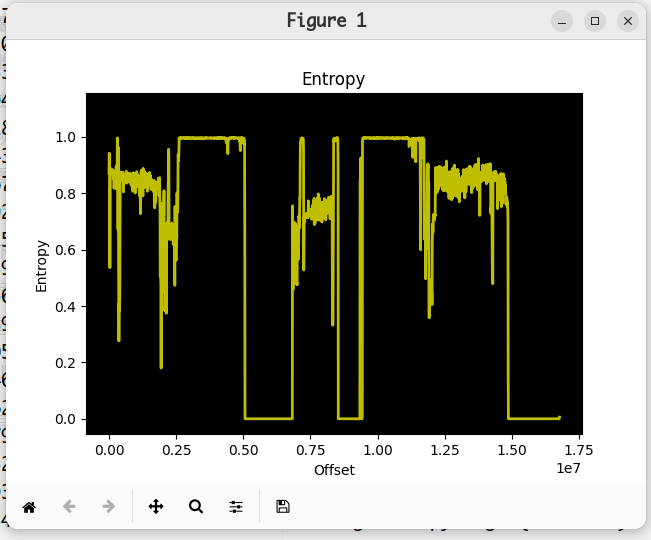Click the 'Offset' x-axis label
The image size is (651, 540).
click(334, 470)
